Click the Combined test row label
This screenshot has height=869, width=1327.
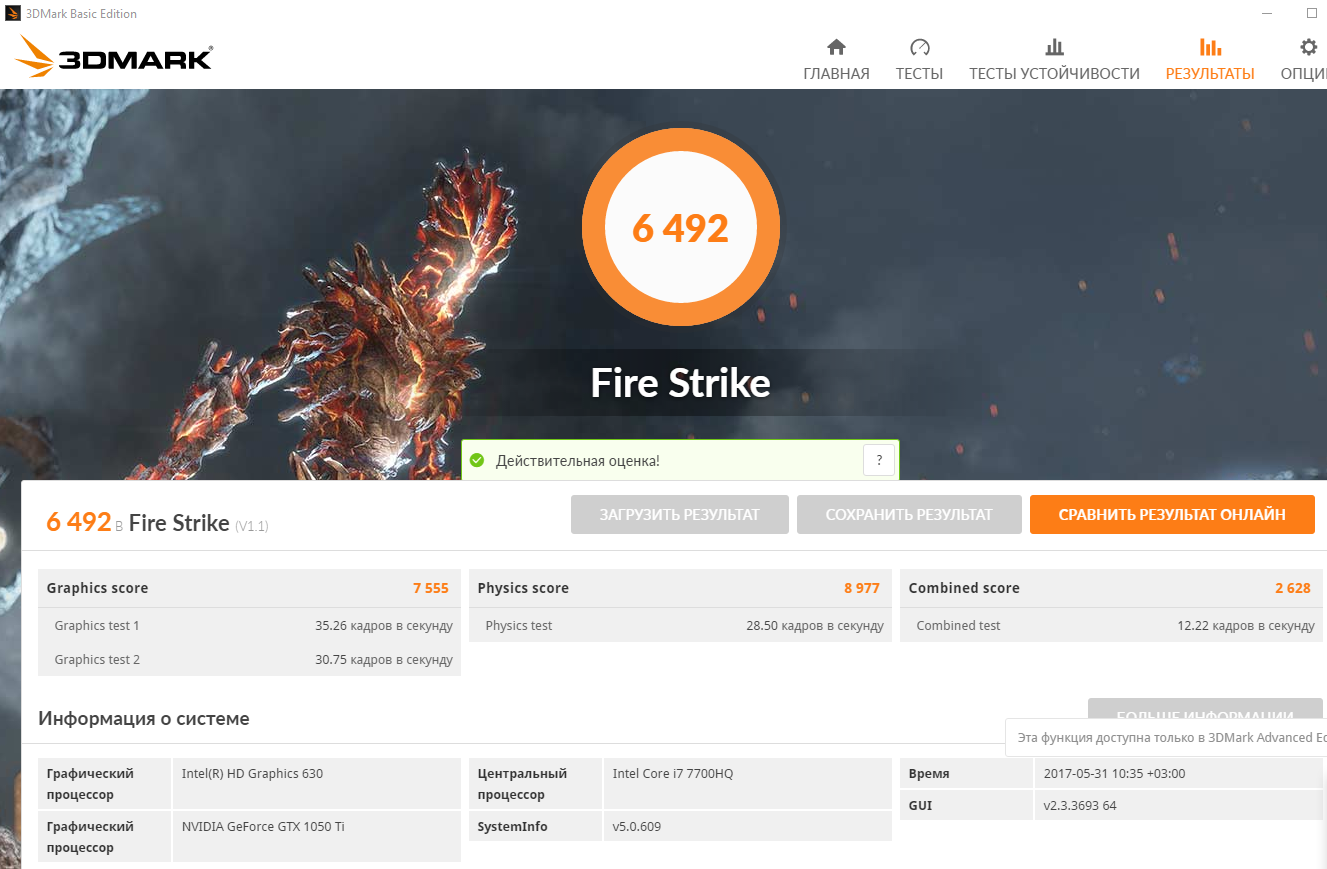pyautogui.click(x=959, y=626)
